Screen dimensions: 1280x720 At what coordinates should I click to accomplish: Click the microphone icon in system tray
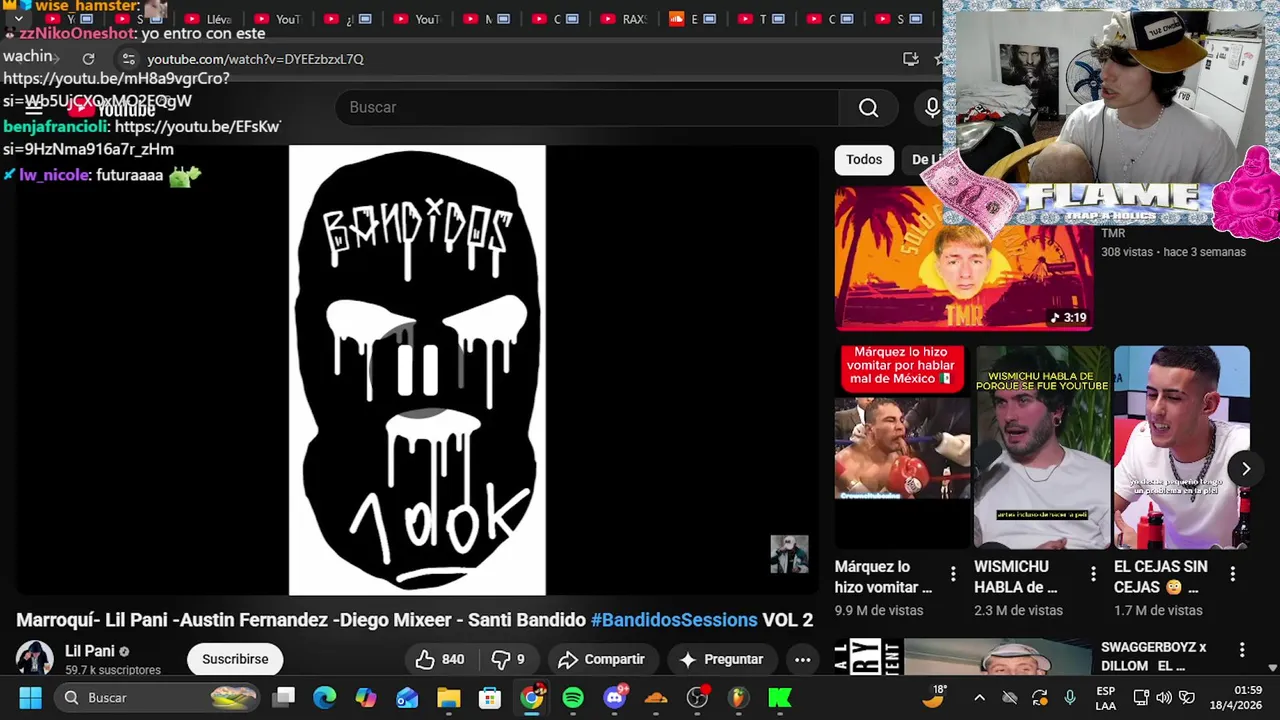(1070, 698)
